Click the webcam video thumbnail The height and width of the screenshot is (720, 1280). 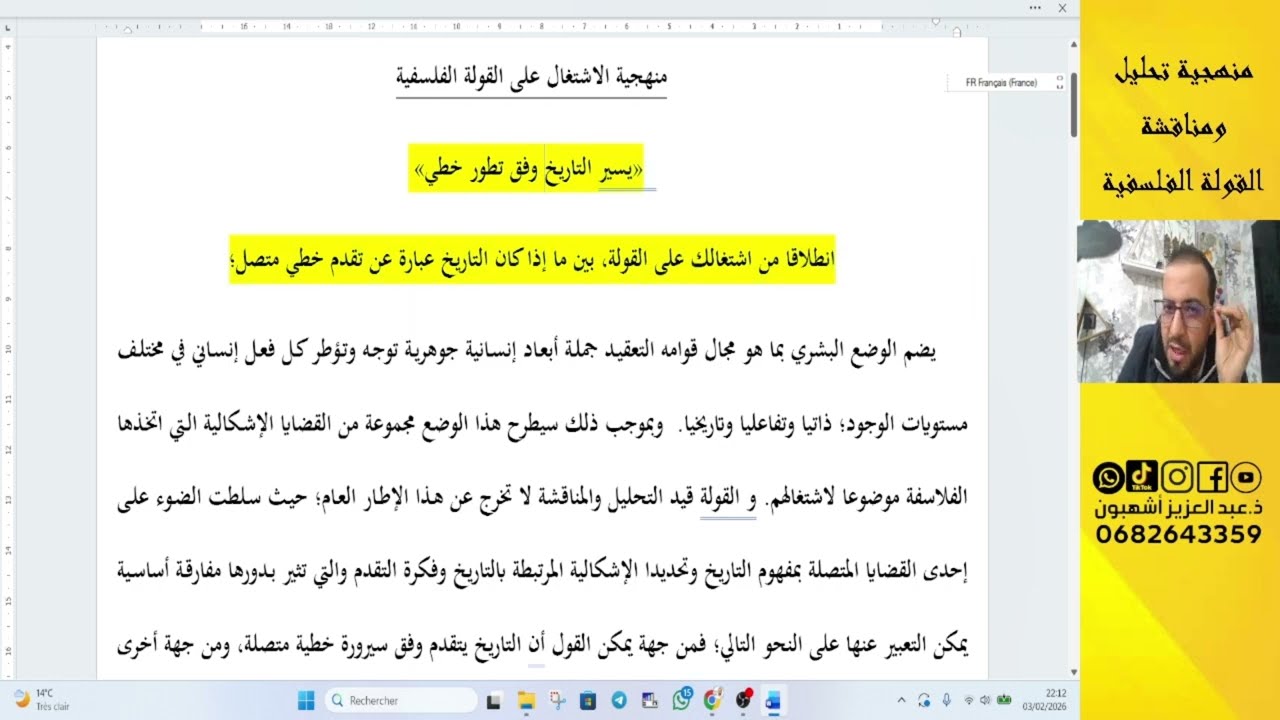(x=1178, y=301)
